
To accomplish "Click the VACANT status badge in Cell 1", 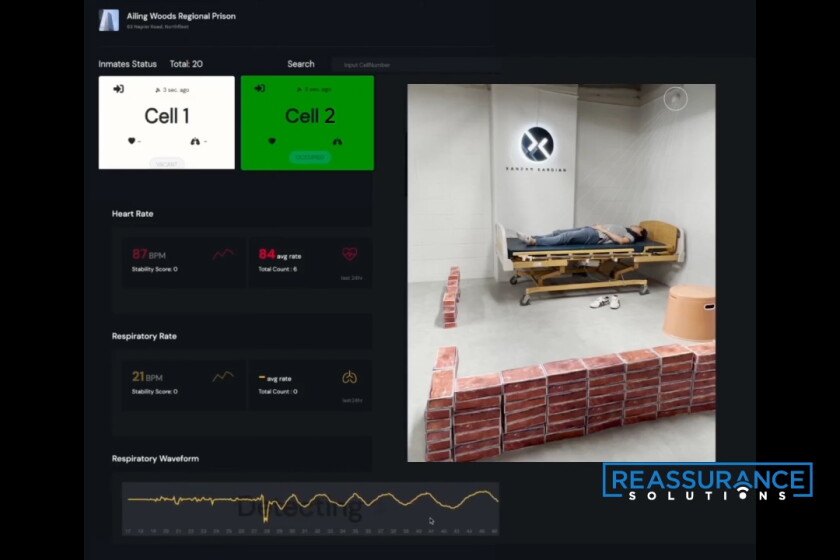I will [167, 164].
